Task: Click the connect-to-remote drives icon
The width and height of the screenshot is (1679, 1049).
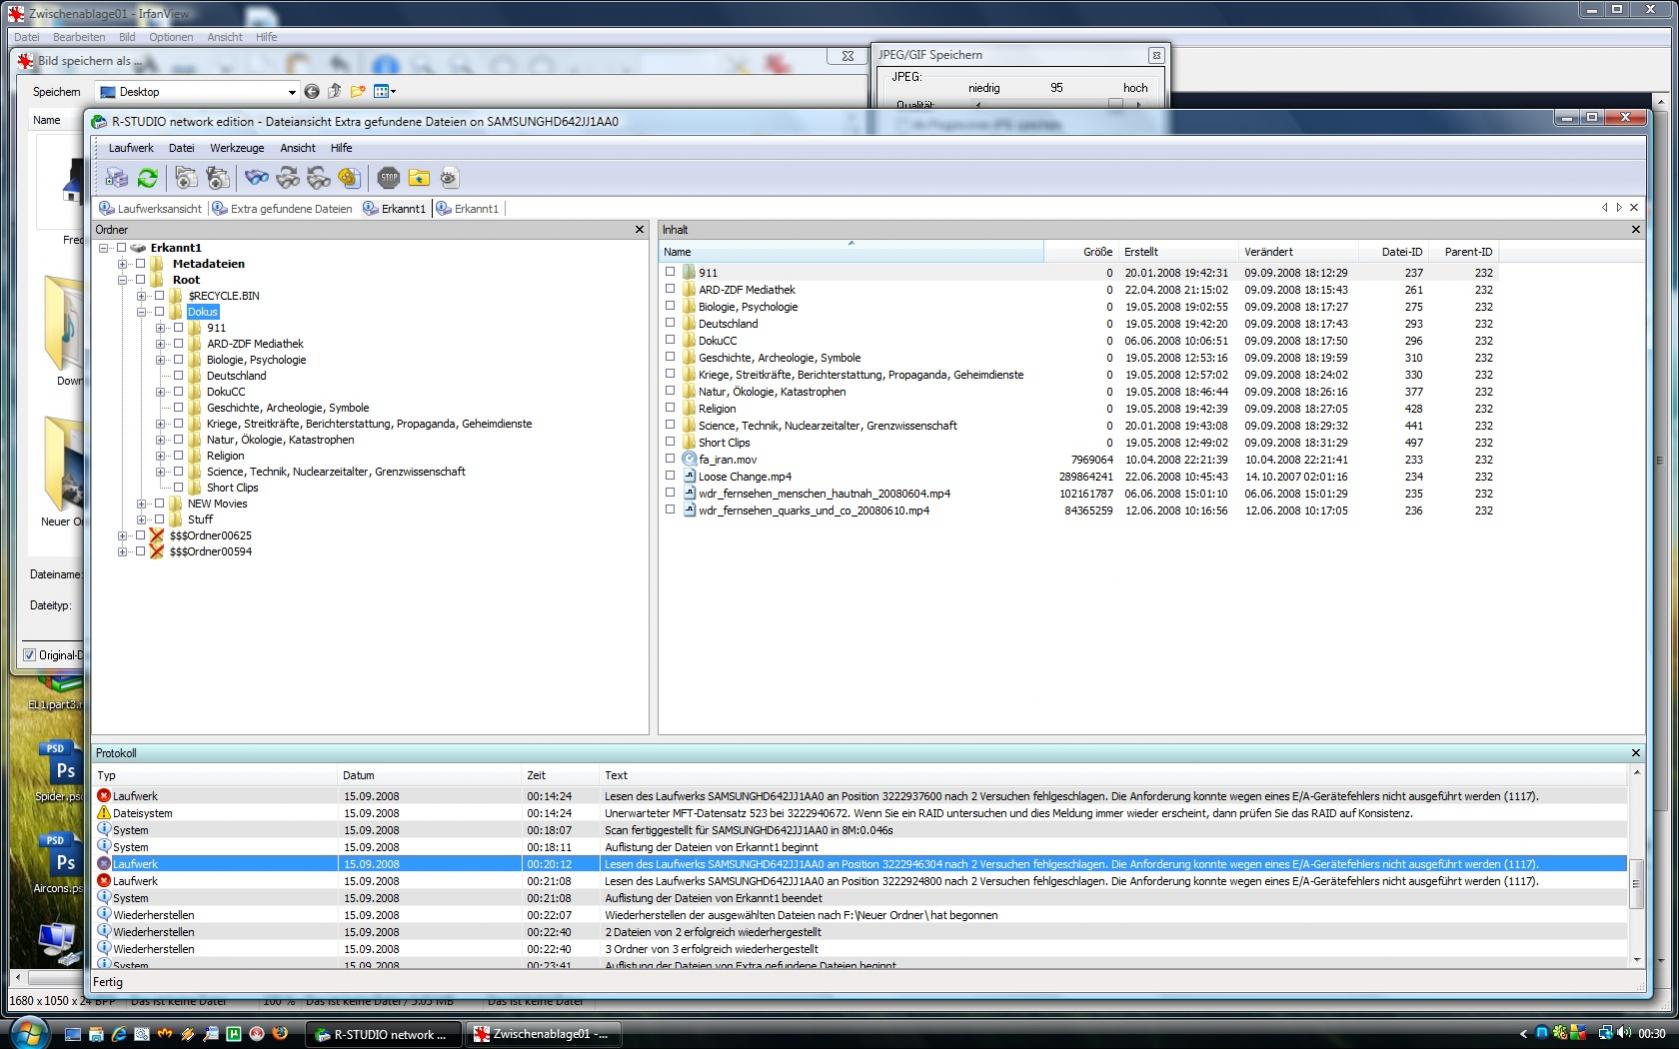Action: [116, 178]
